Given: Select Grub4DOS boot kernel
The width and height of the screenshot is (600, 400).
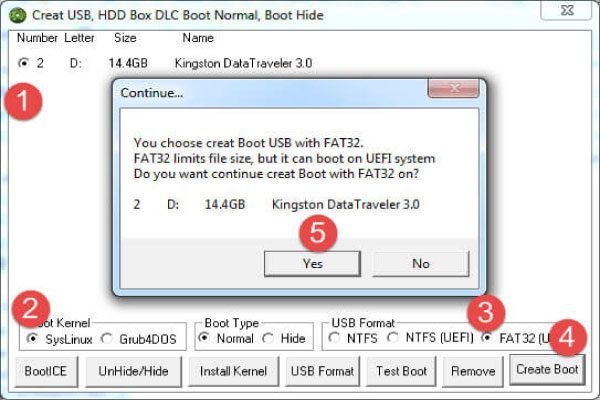Looking at the screenshot, I should [x=107, y=339].
